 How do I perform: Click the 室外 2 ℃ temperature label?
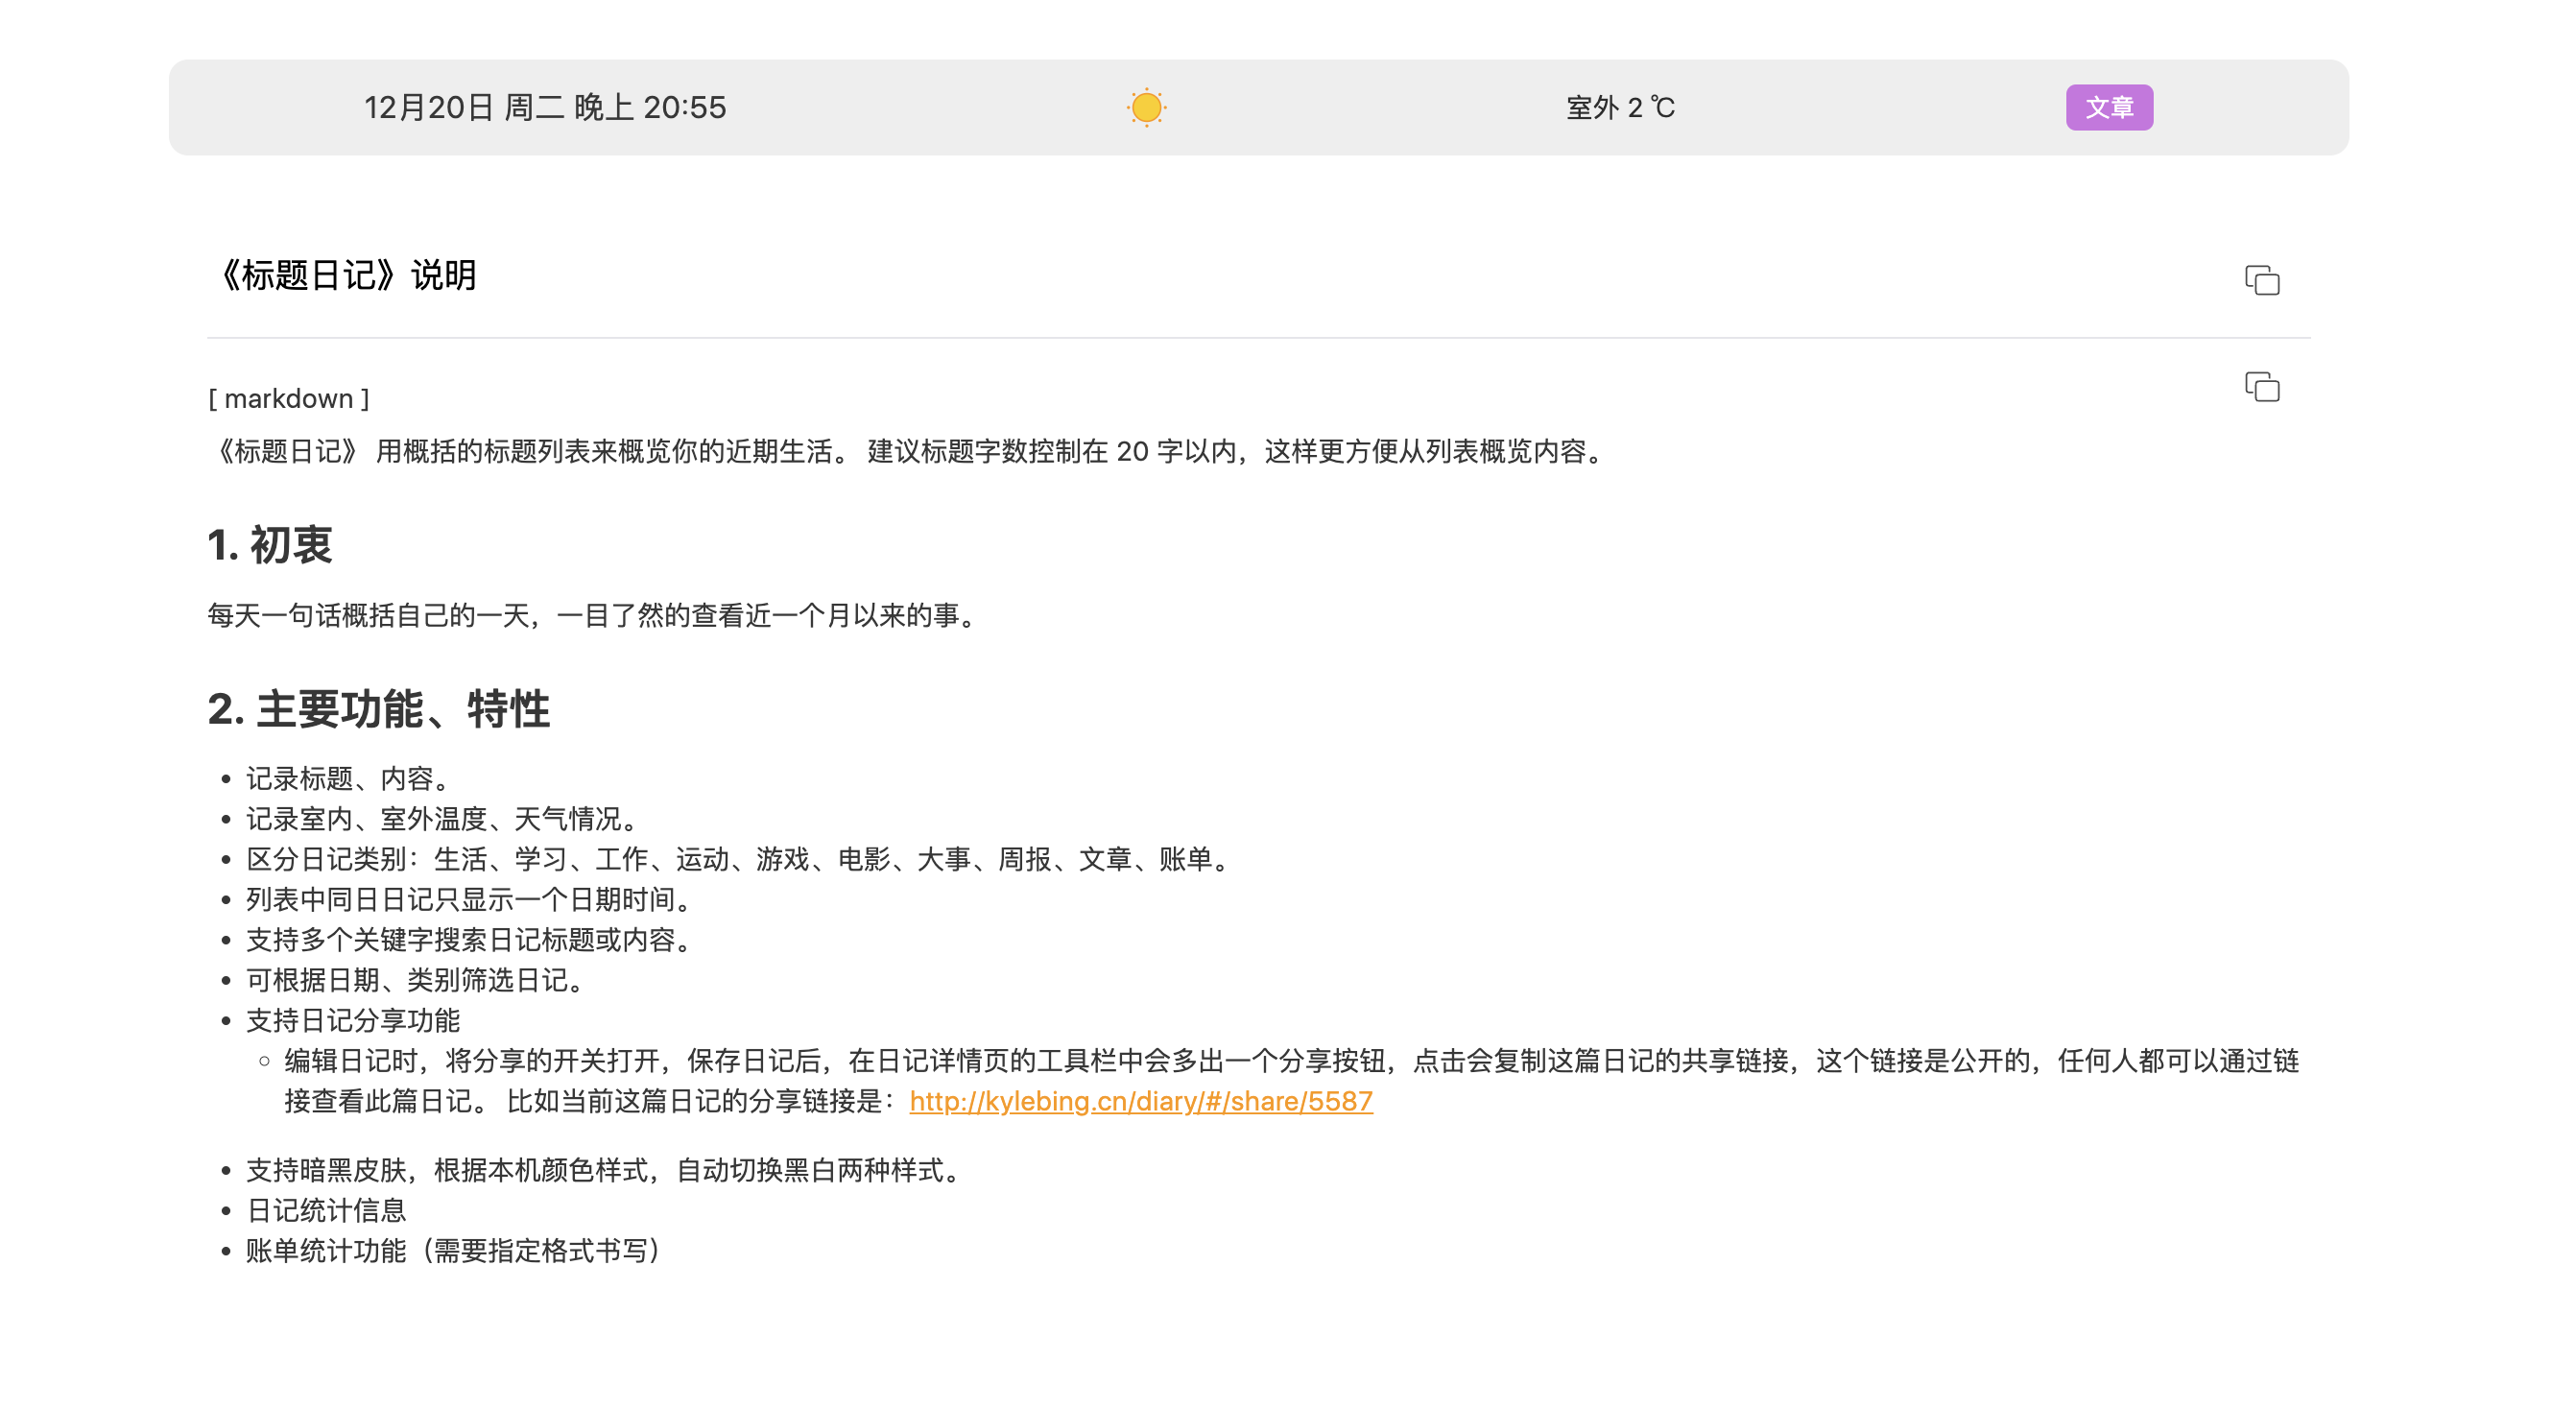point(1619,107)
